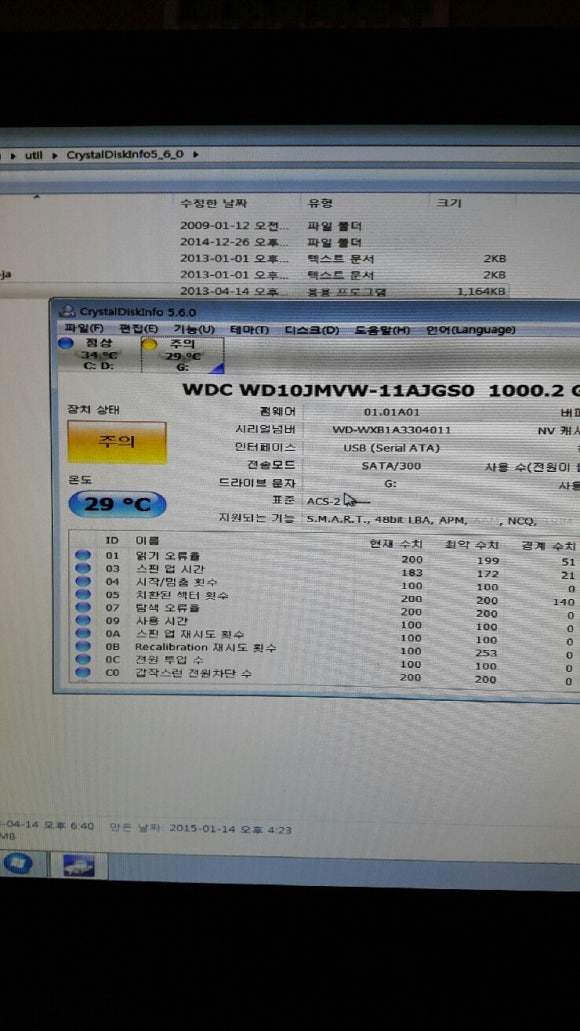Viewport: 580px width, 1031px height.
Task: Click the blue status icon for 0B Recalibration row
Action: (83, 646)
